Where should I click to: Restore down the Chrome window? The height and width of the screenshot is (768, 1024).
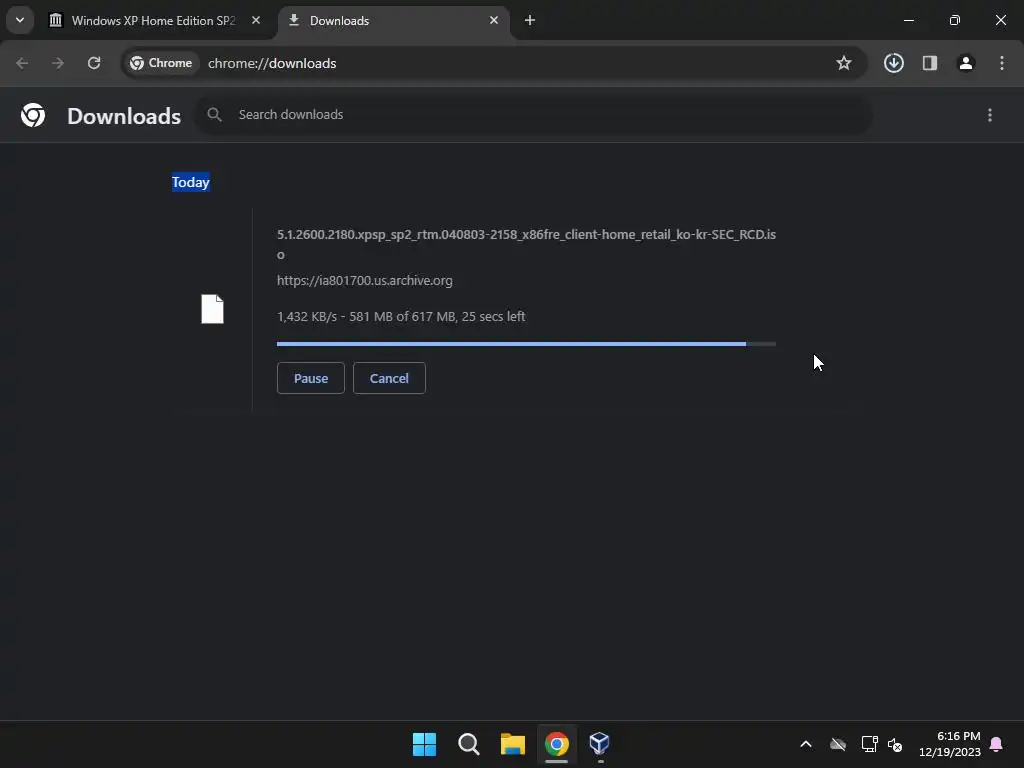pos(955,20)
